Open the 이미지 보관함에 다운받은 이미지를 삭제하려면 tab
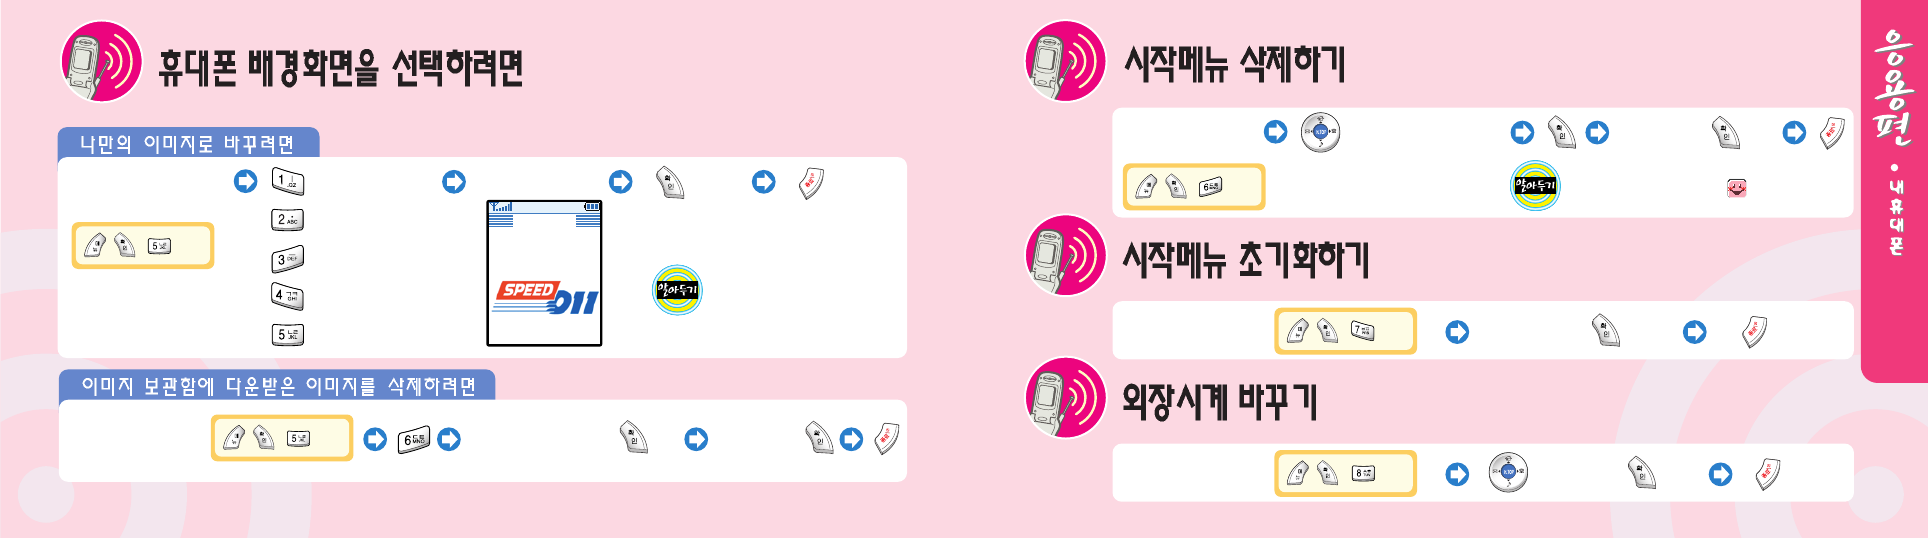Image resolution: width=1928 pixels, height=538 pixels. pyautogui.click(x=277, y=385)
